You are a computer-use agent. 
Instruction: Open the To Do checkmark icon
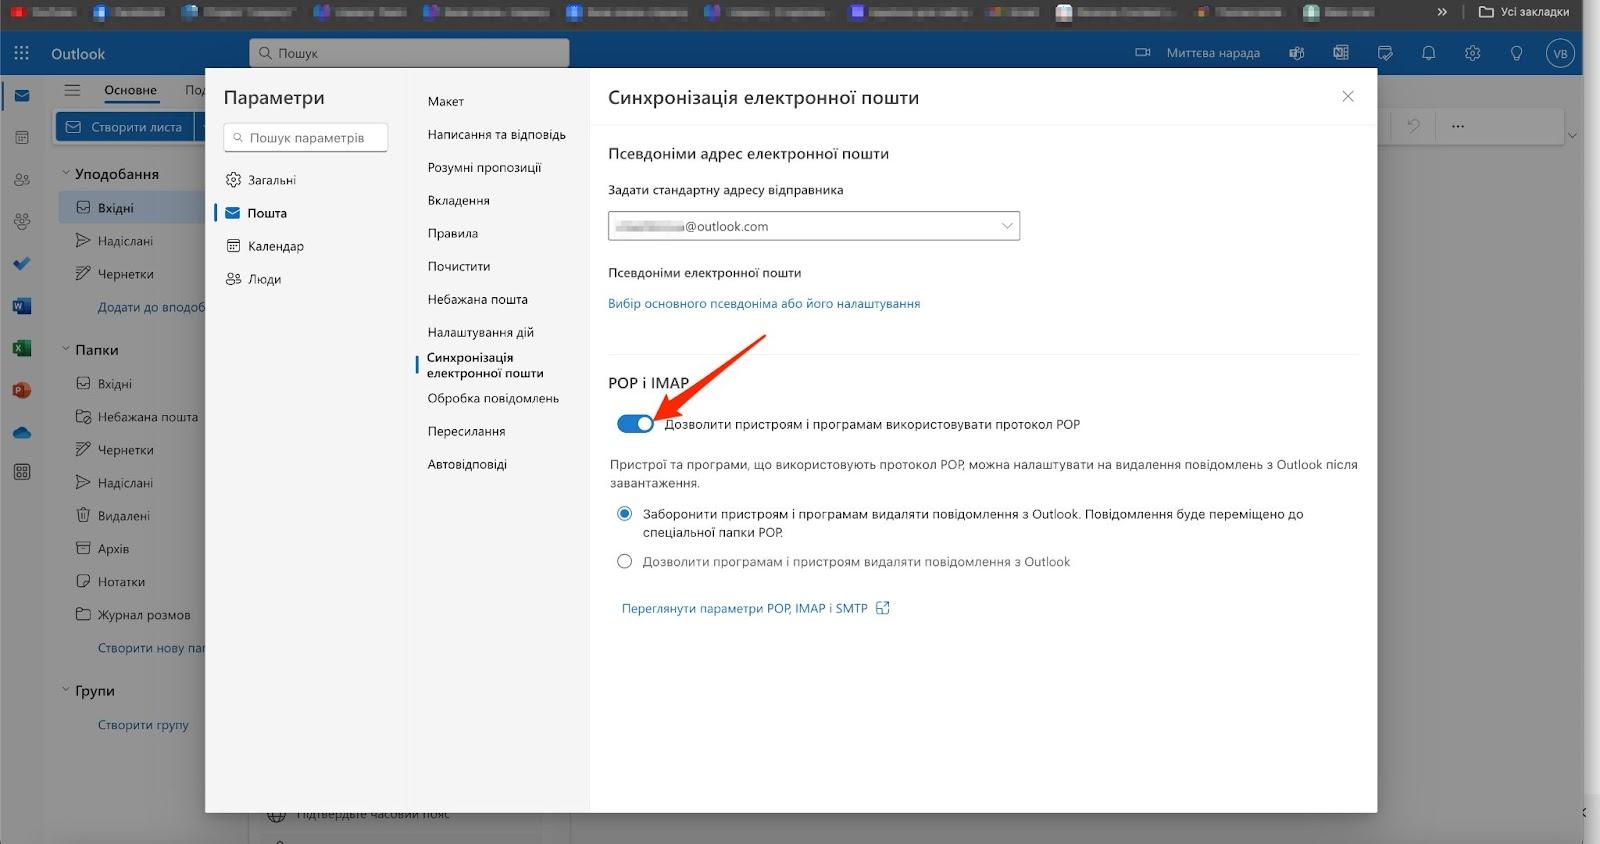pyautogui.click(x=22, y=264)
